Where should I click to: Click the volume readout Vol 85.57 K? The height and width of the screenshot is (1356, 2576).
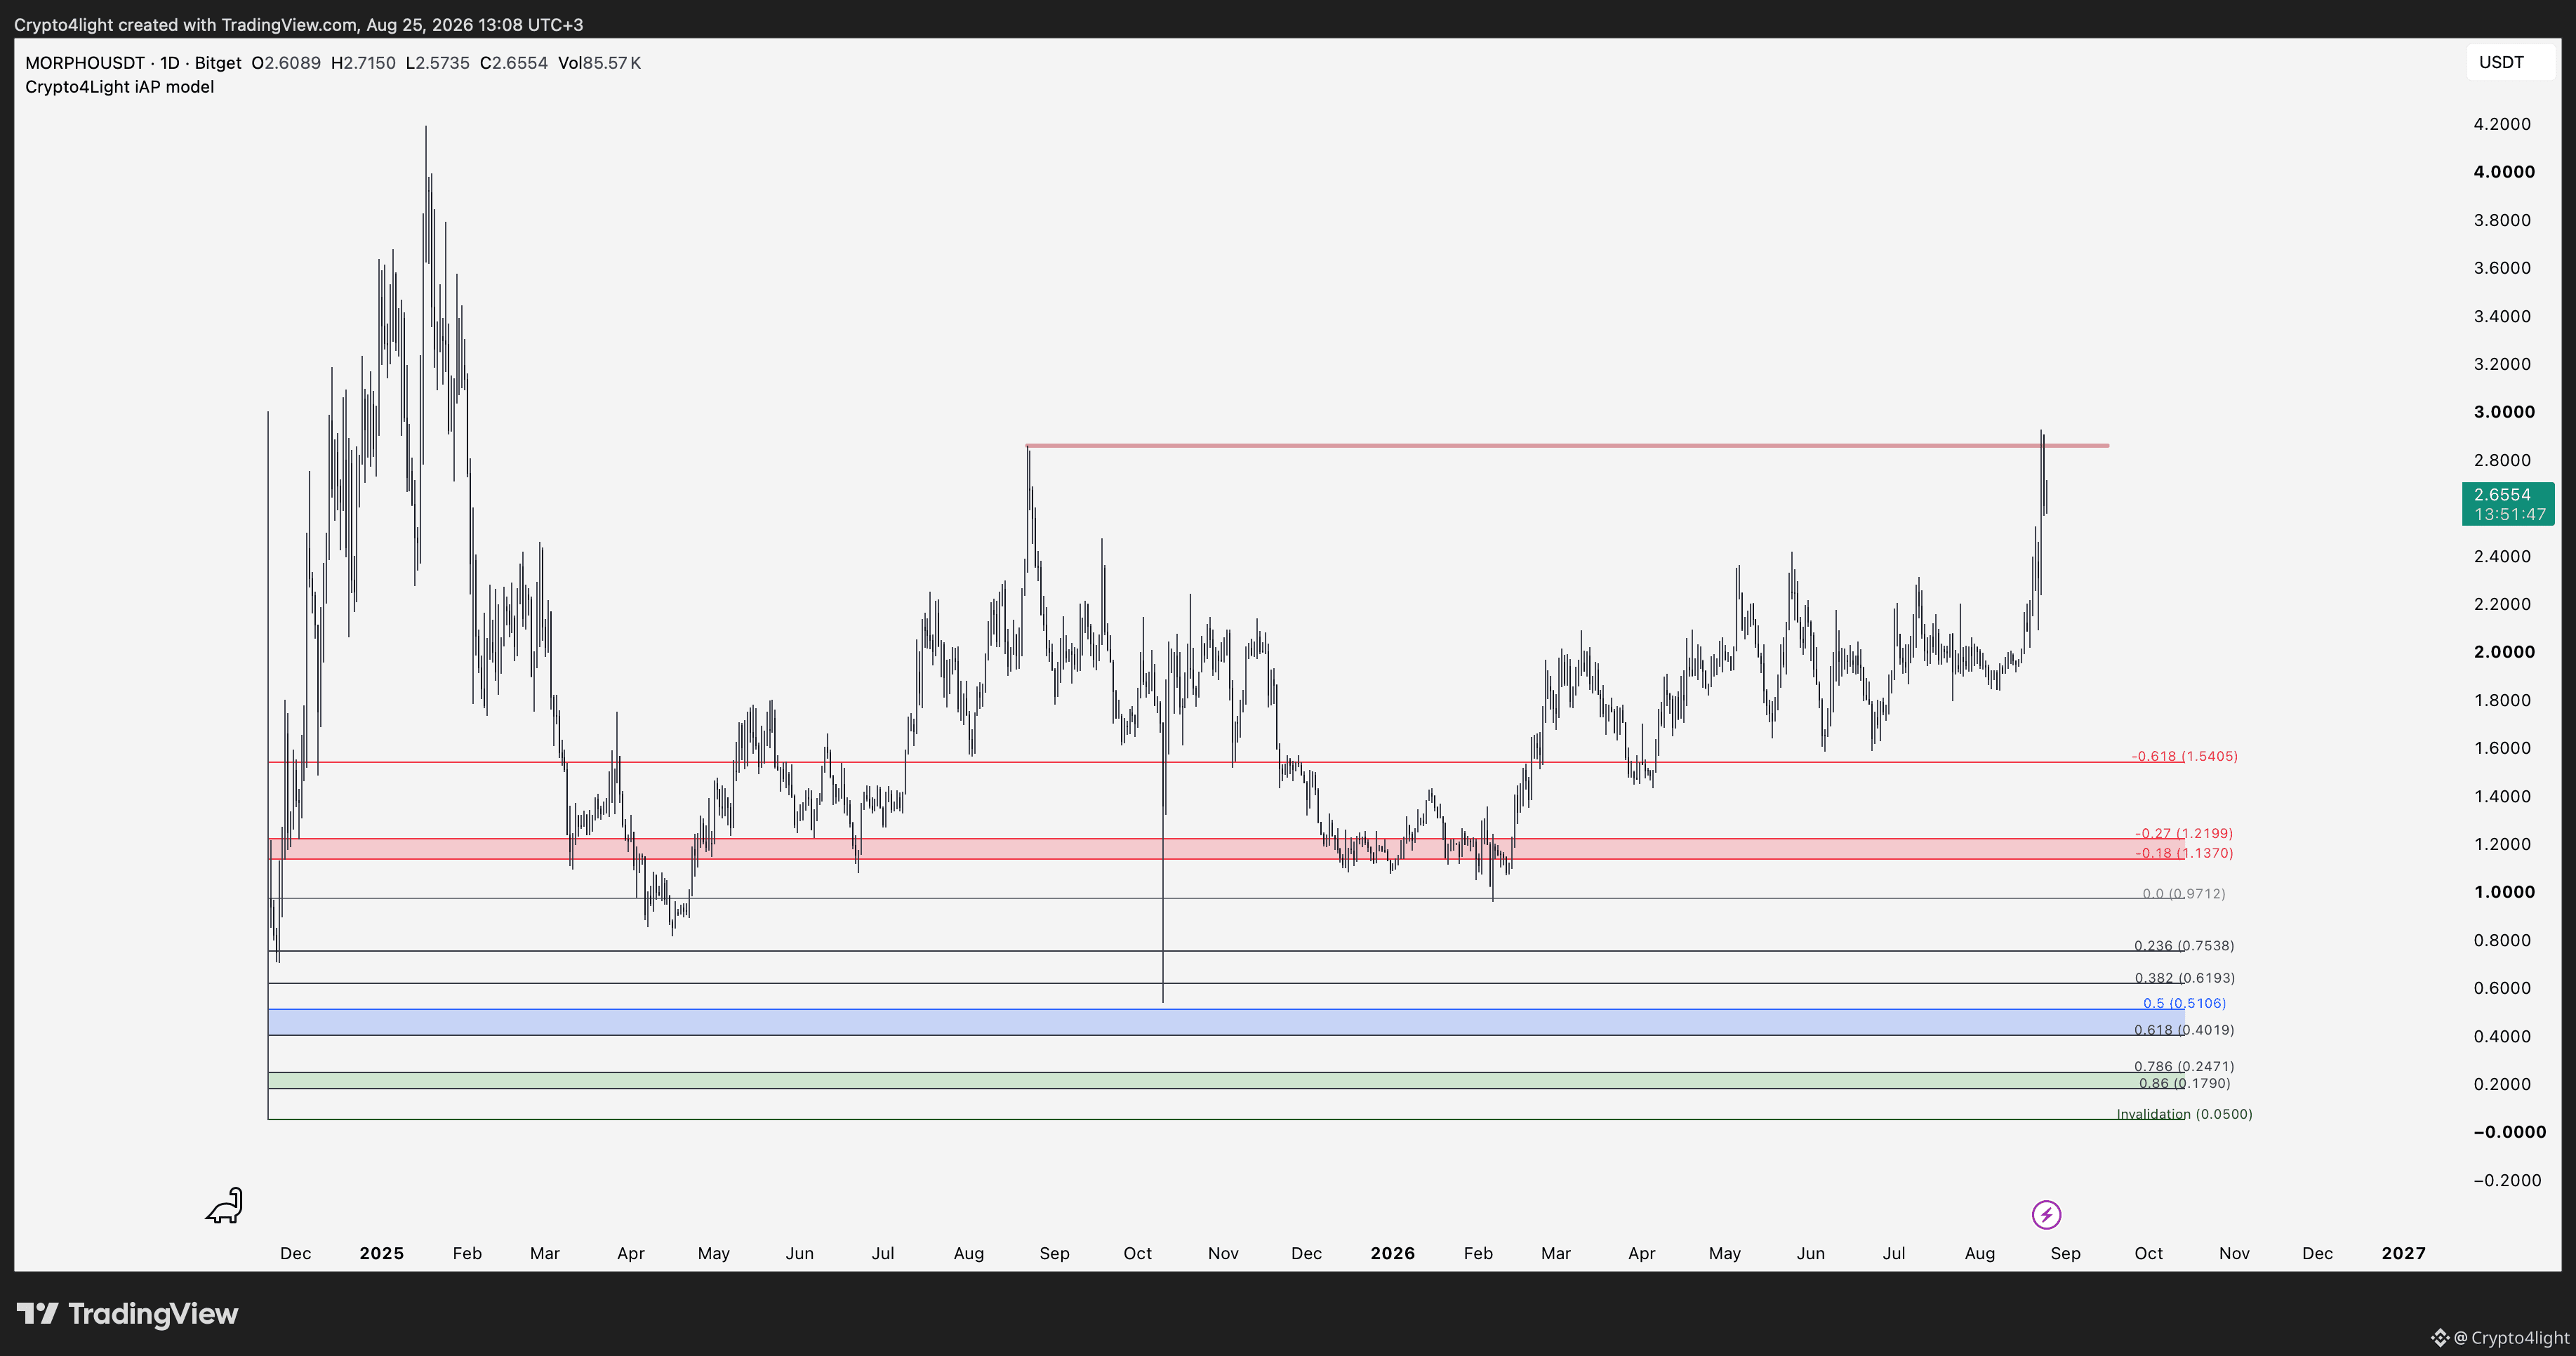point(599,63)
